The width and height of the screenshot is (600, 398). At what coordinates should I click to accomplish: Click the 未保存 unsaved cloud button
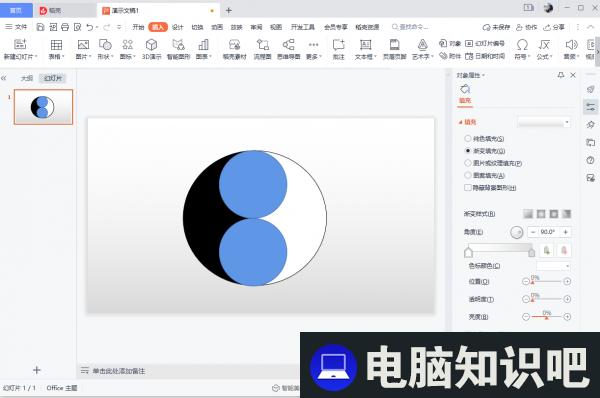(x=496, y=27)
